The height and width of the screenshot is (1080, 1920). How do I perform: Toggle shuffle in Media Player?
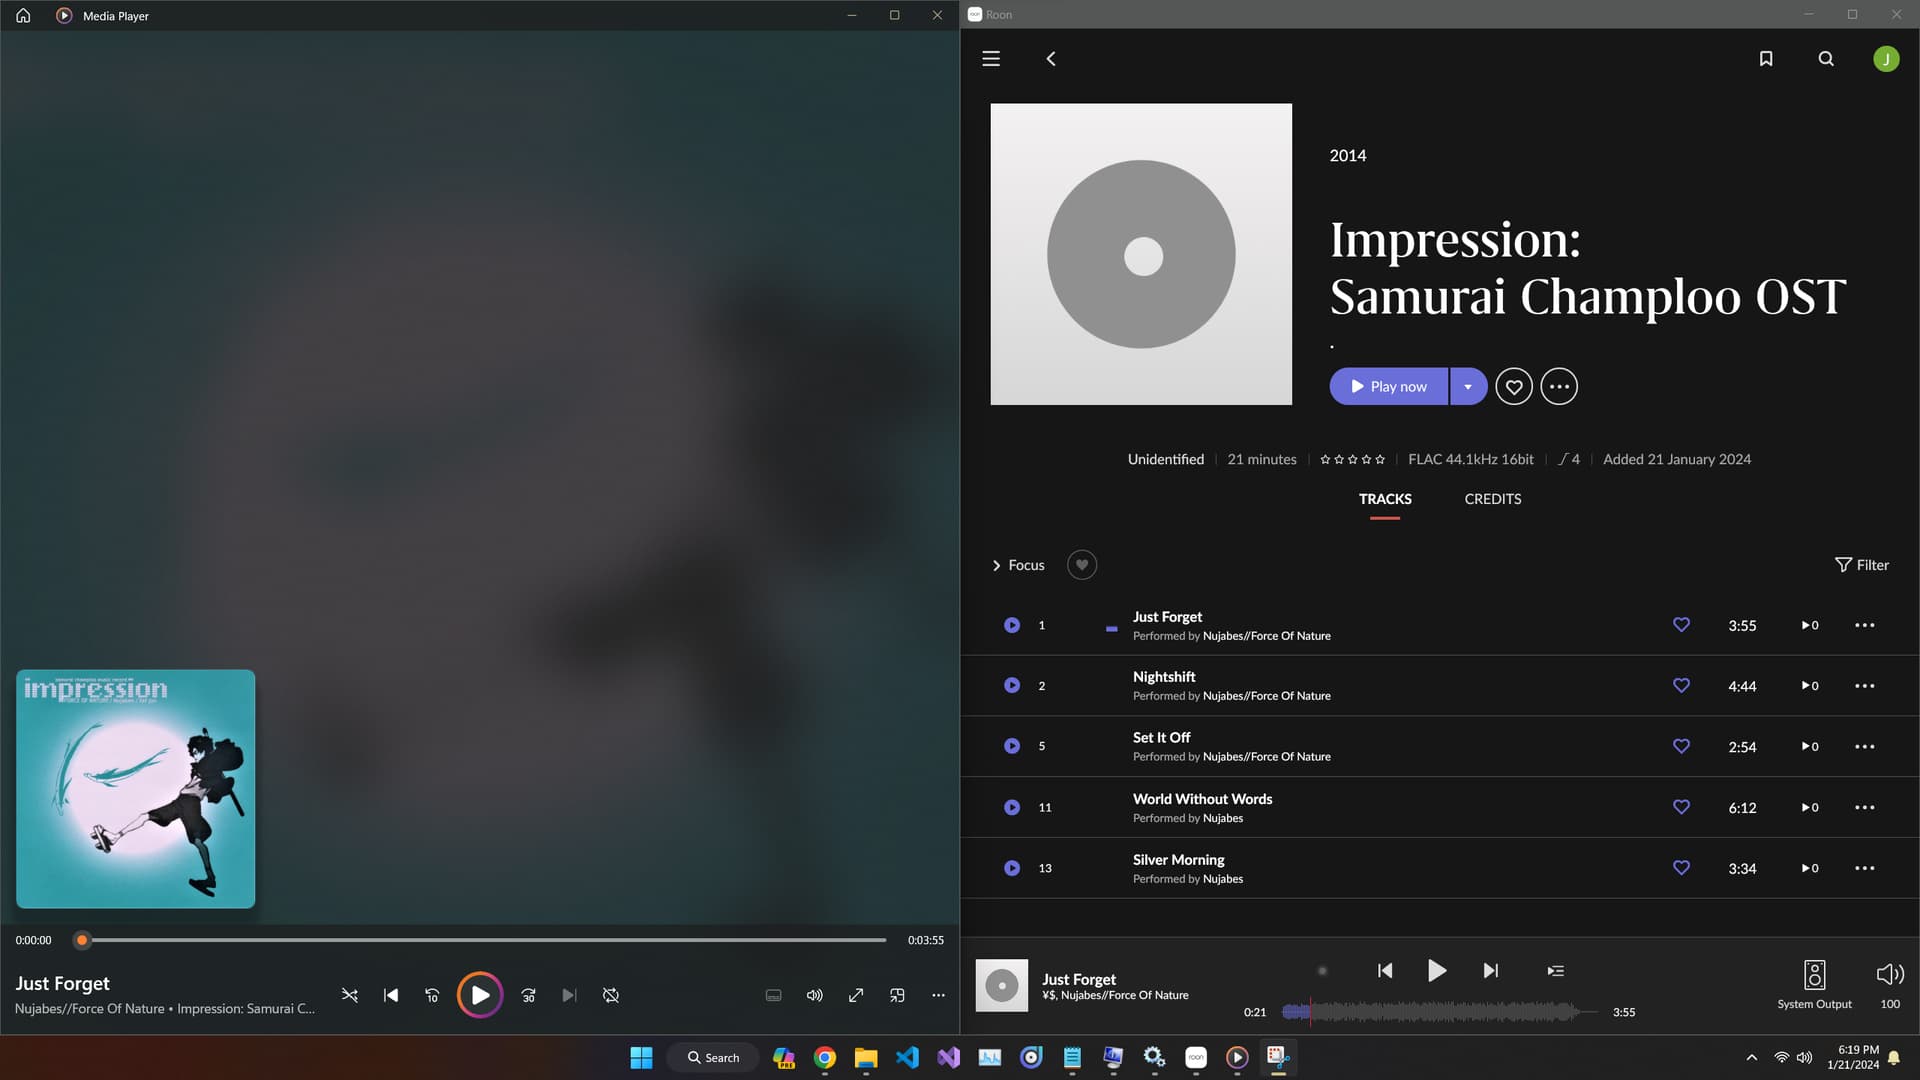click(350, 996)
